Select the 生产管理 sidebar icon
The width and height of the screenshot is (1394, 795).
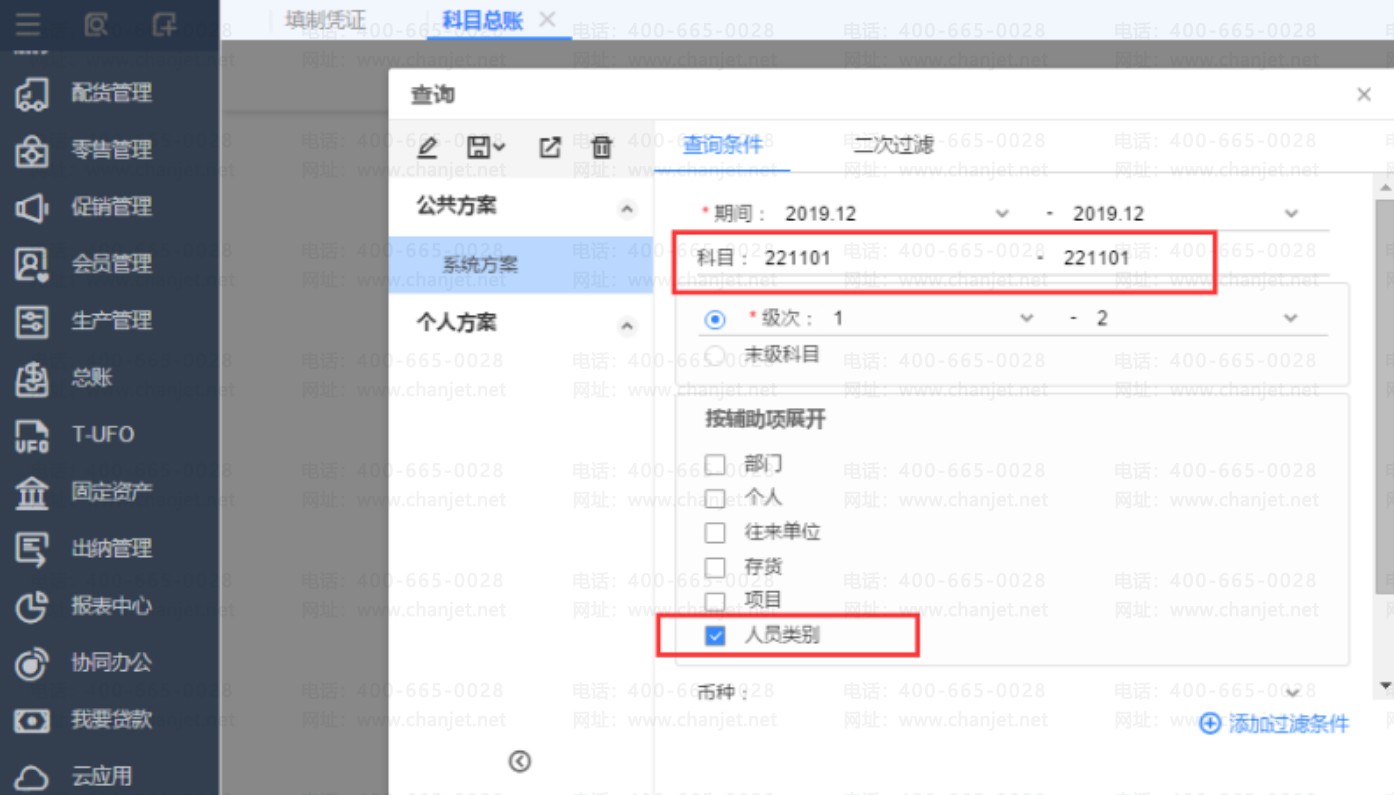click(32, 322)
